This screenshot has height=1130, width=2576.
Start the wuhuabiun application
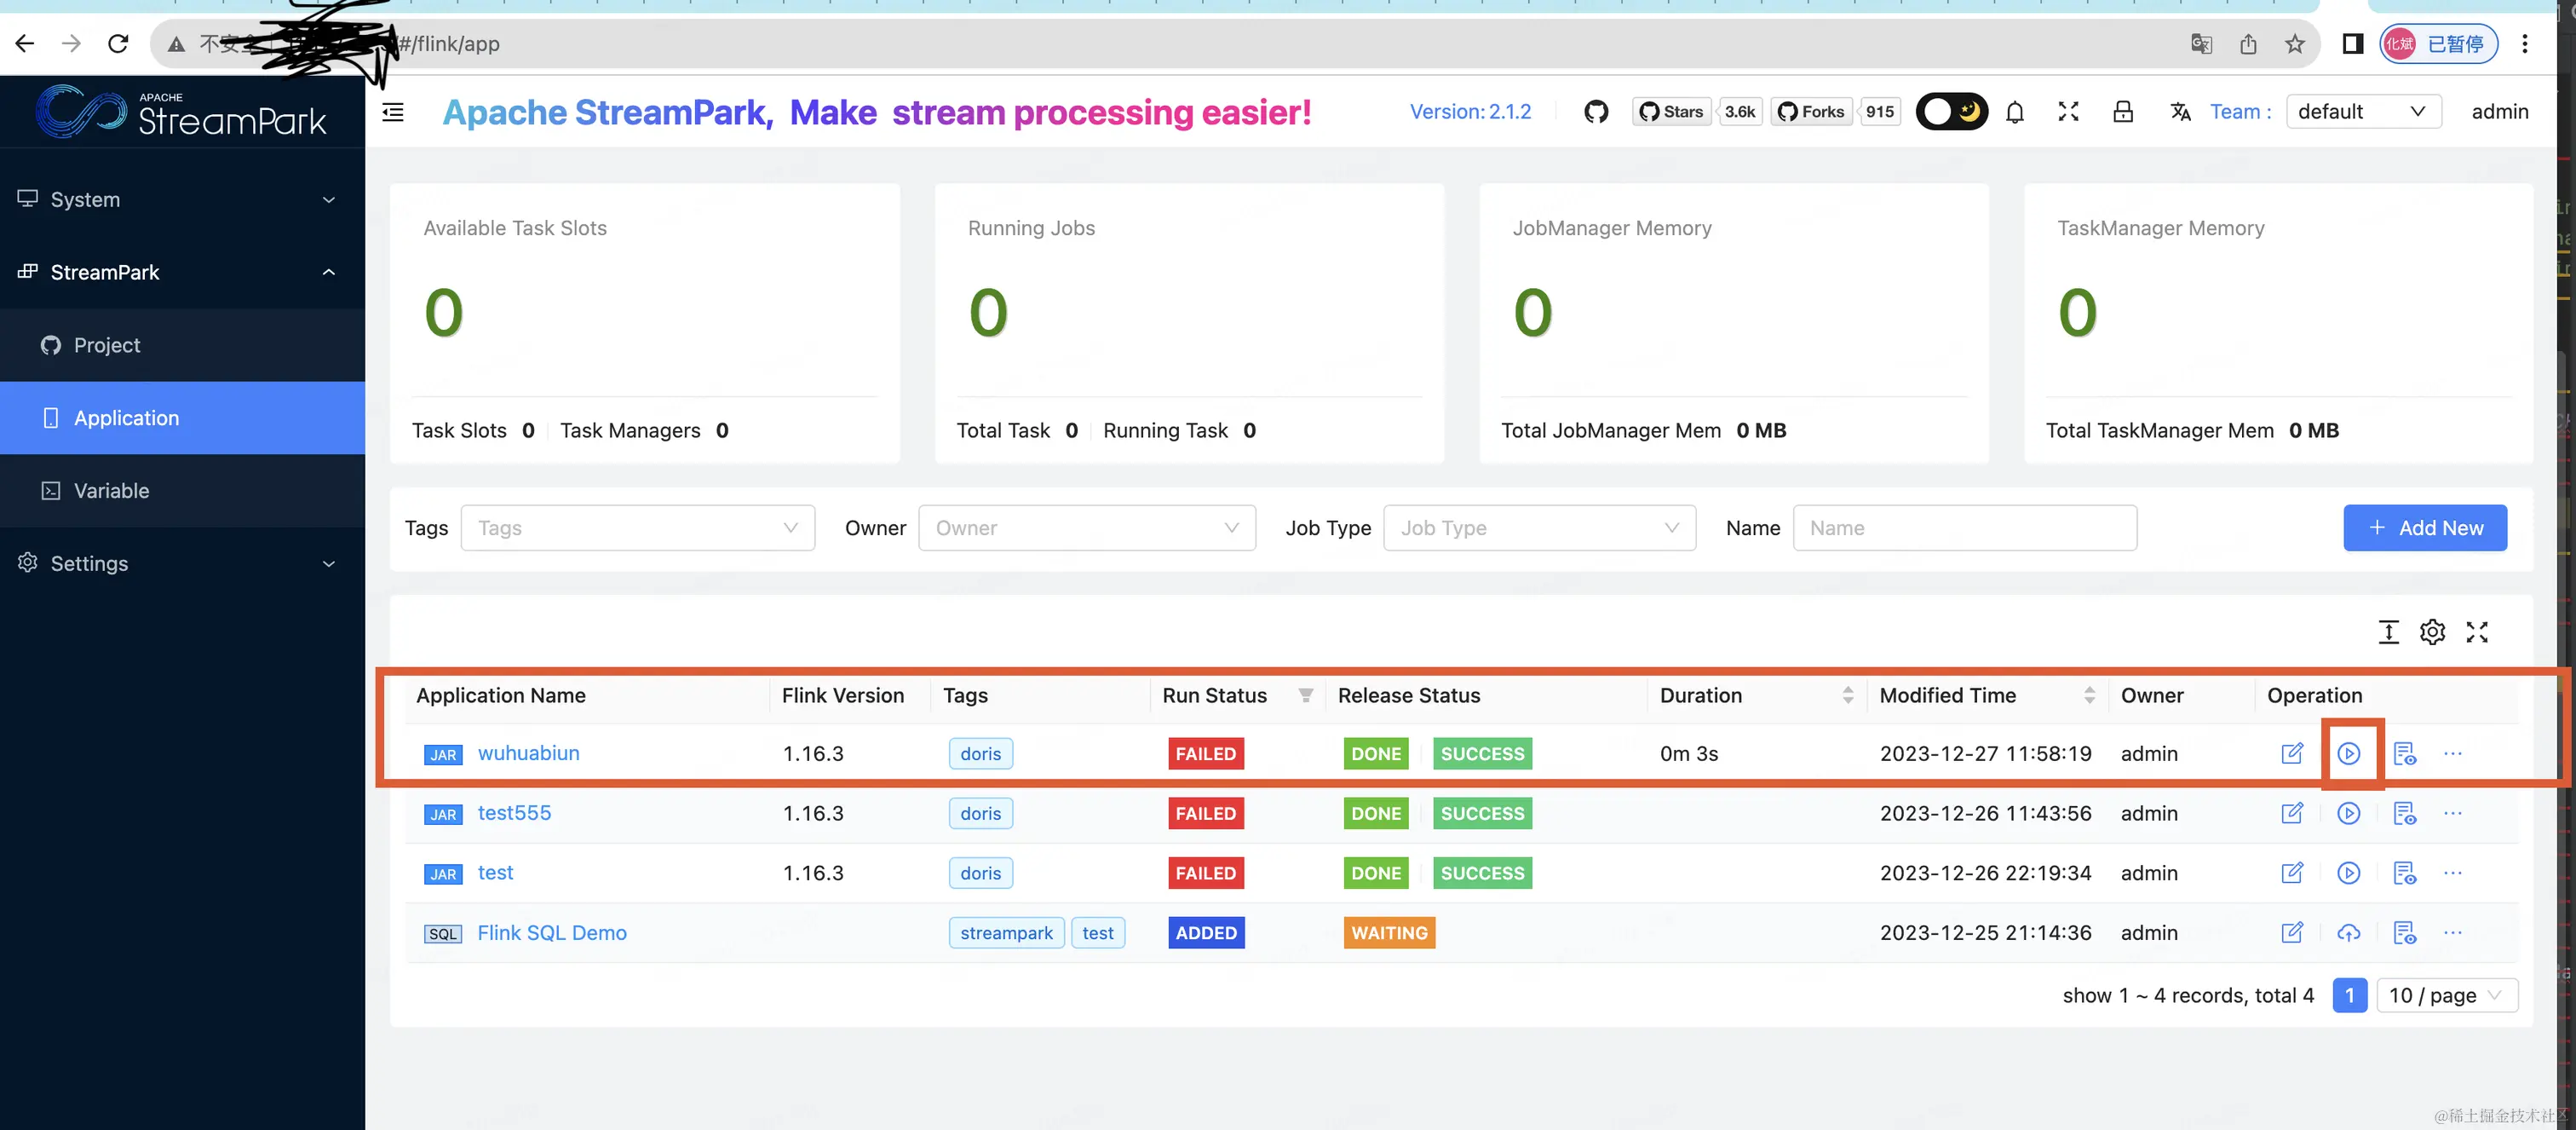(x=2348, y=753)
